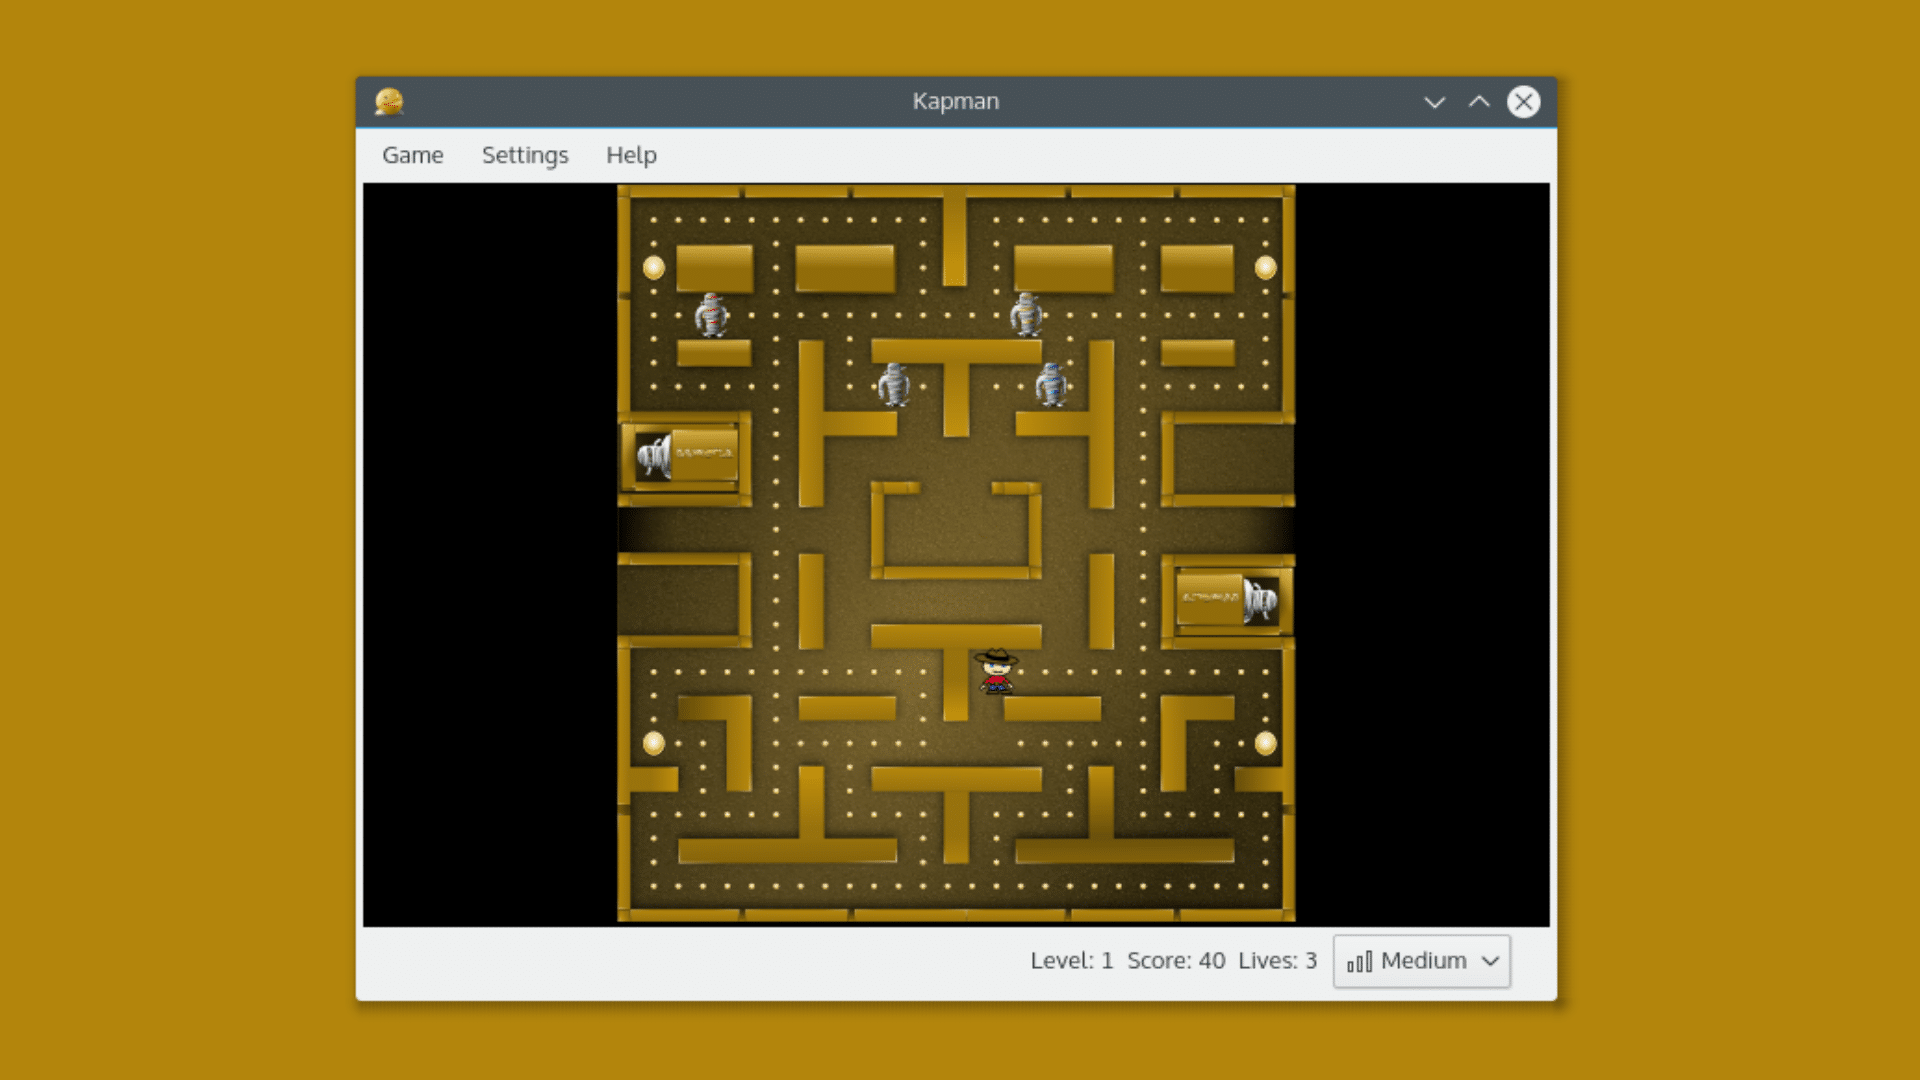This screenshot has height=1080, width=1920.
Task: Click the bottom-right power pellet
Action: pyautogui.click(x=1265, y=743)
